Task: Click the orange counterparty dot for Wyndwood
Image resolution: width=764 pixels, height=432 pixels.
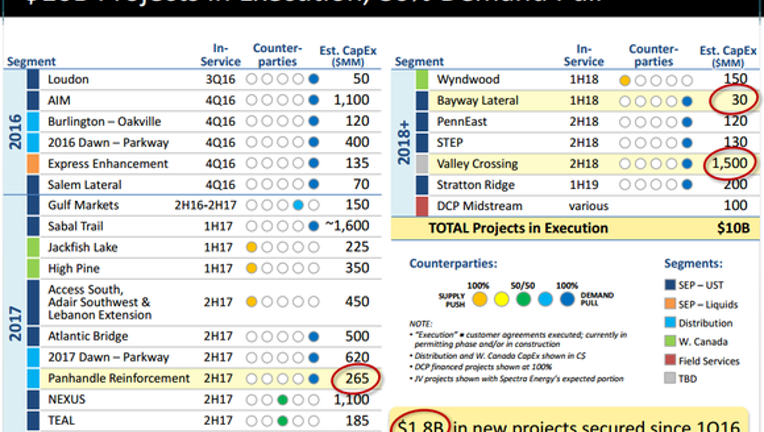Action: click(625, 80)
